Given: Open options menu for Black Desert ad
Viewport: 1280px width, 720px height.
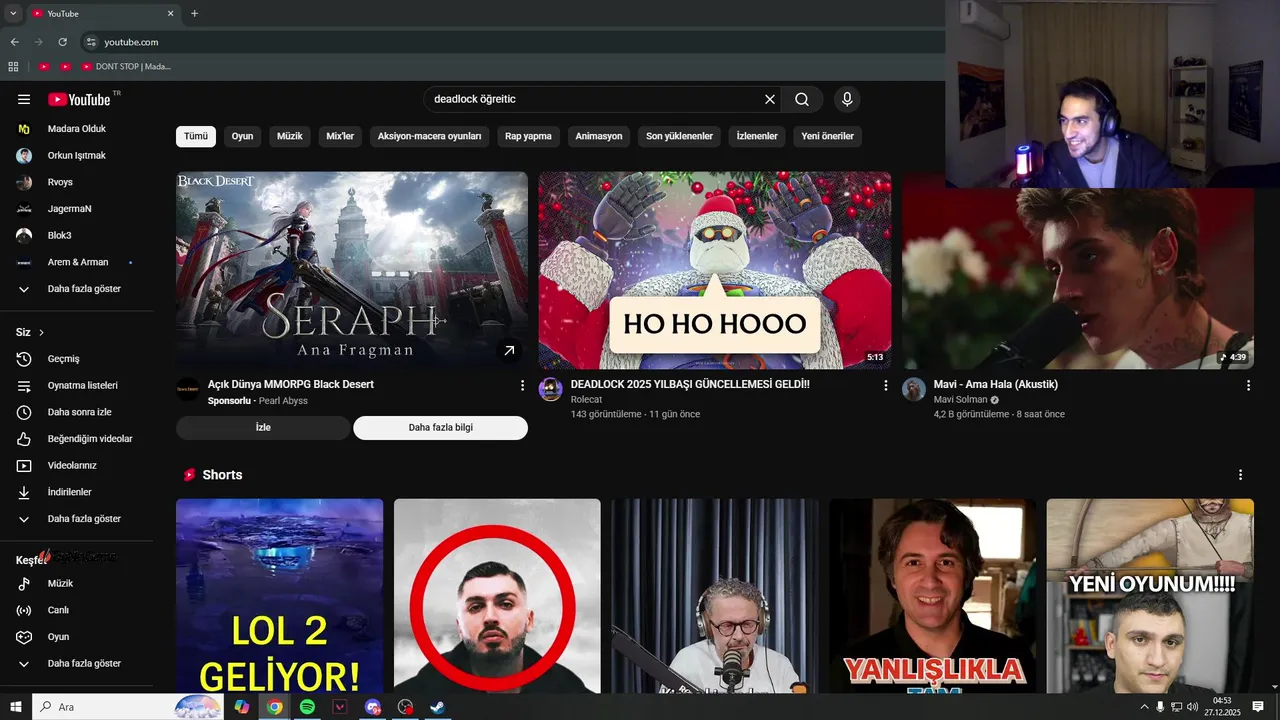Looking at the screenshot, I should tap(522, 385).
